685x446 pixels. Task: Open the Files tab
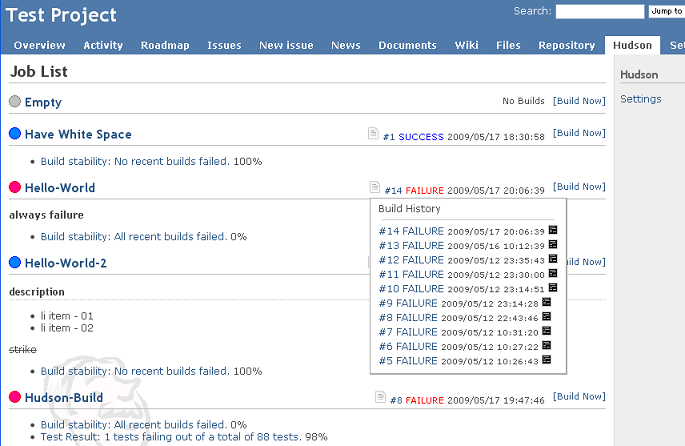pos(508,45)
